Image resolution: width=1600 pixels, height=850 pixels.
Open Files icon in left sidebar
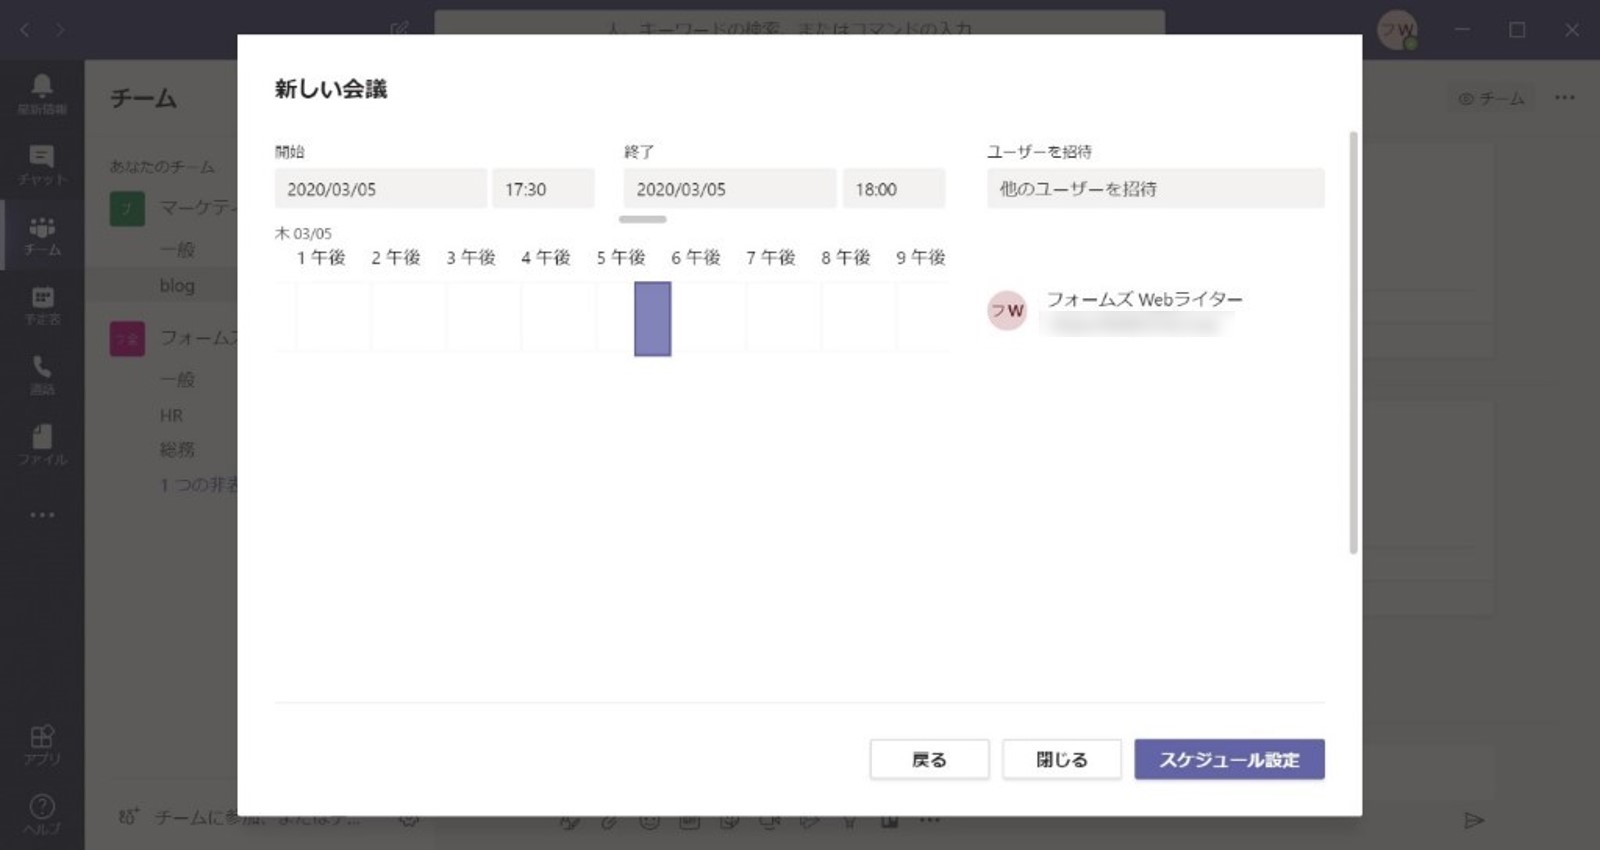pos(42,445)
